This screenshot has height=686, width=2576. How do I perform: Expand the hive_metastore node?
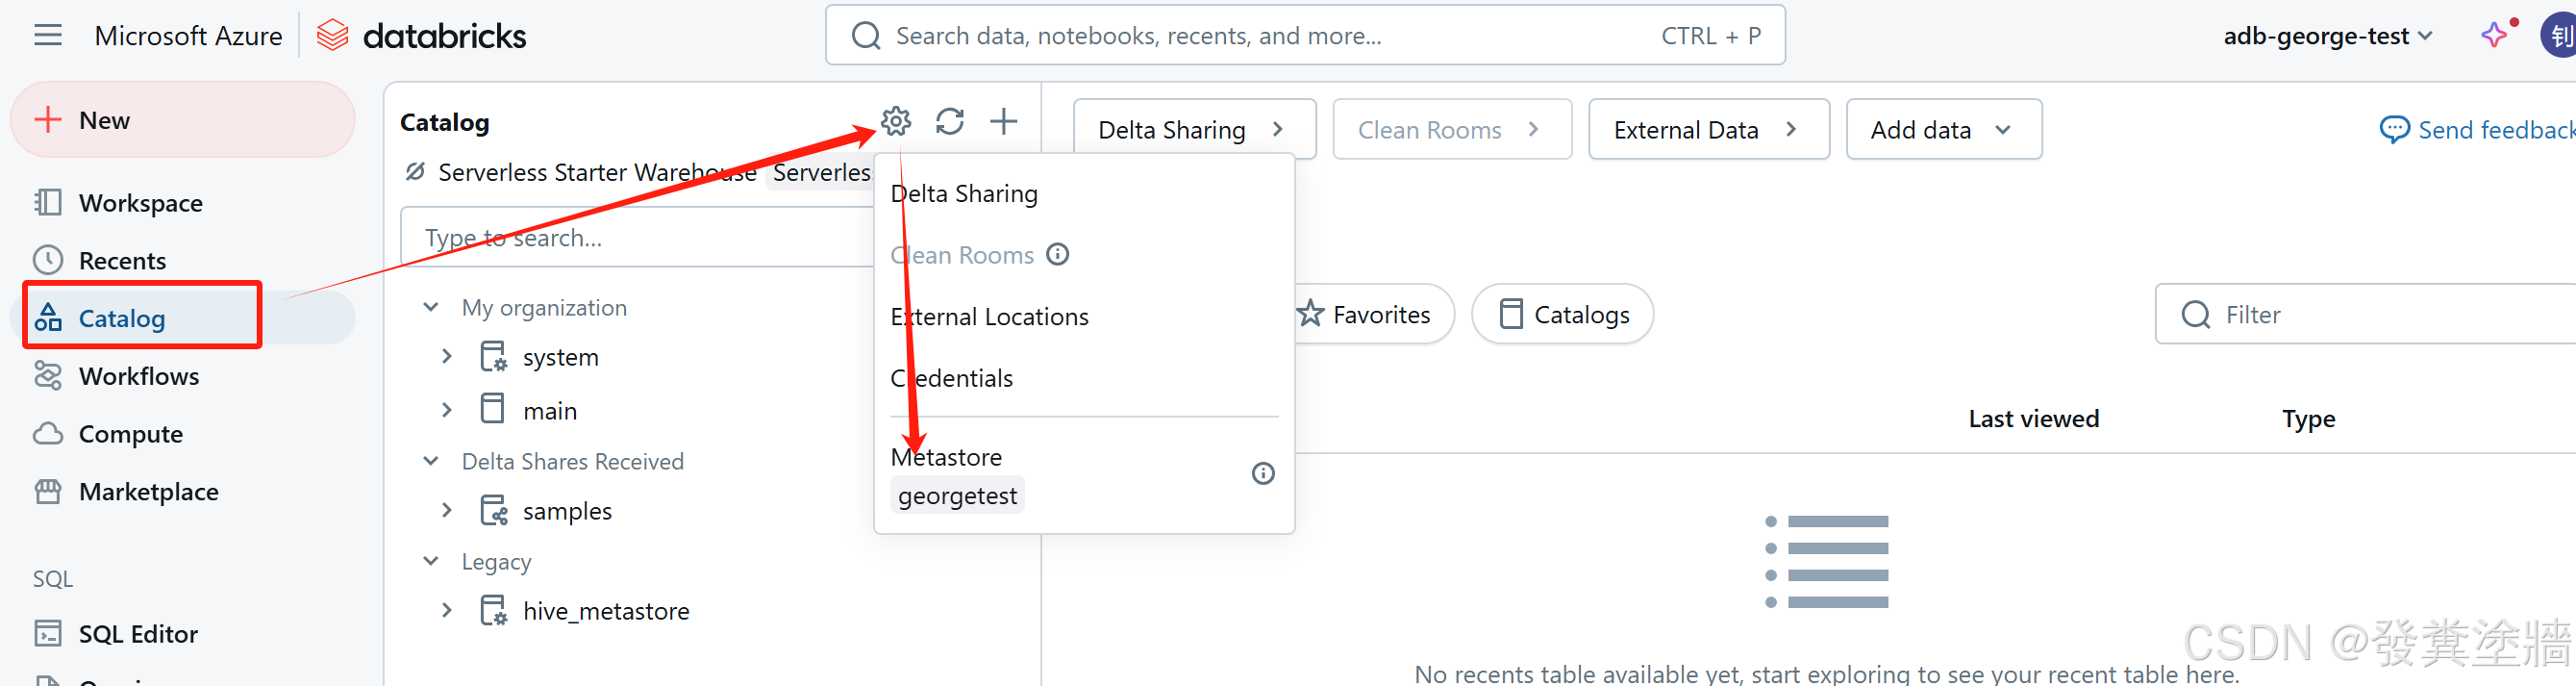pos(447,610)
